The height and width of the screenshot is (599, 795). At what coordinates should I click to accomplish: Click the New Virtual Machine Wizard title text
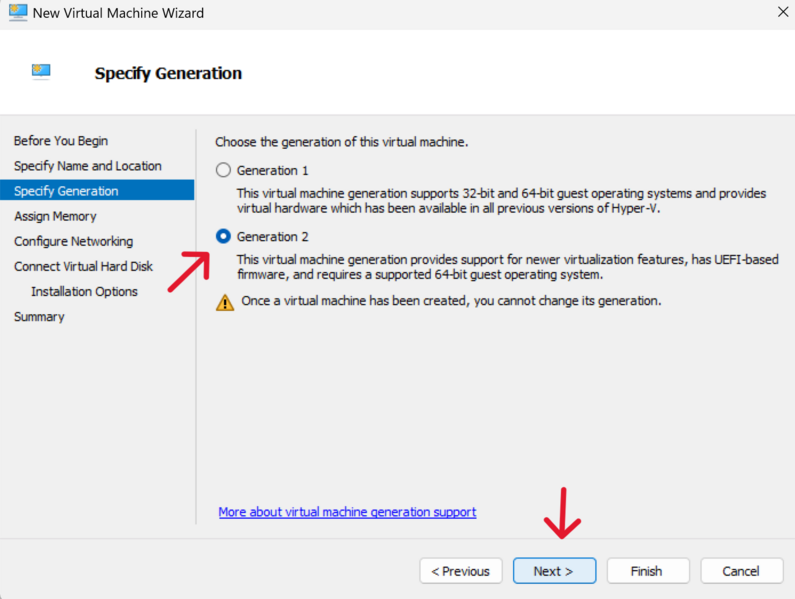pos(118,13)
